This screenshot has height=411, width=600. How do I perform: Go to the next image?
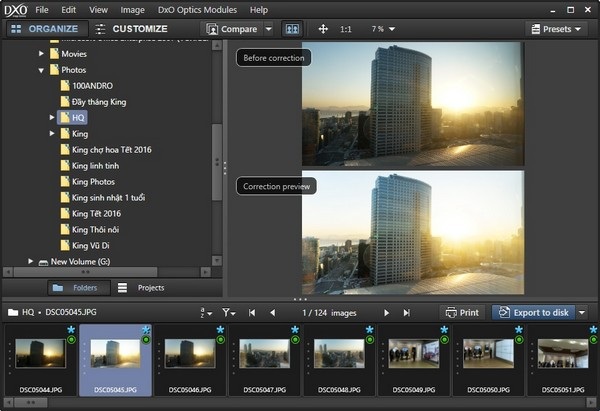386,313
